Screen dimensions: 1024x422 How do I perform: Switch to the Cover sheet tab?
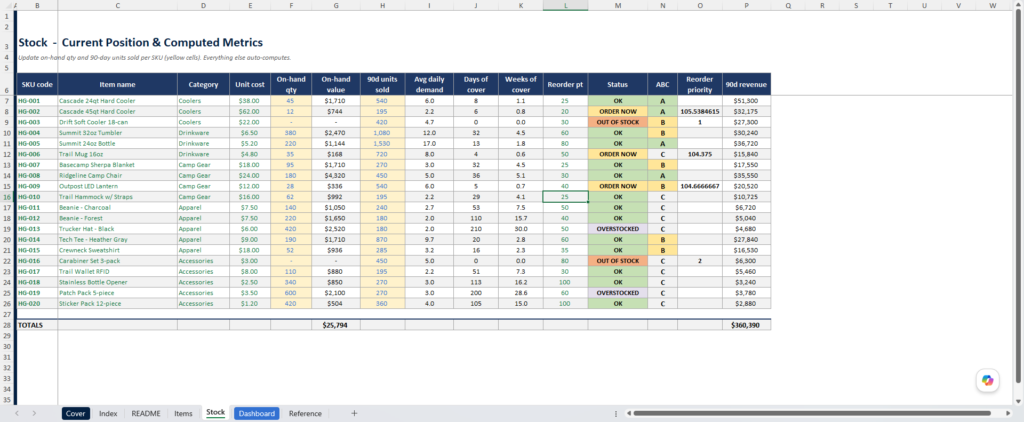(x=76, y=414)
